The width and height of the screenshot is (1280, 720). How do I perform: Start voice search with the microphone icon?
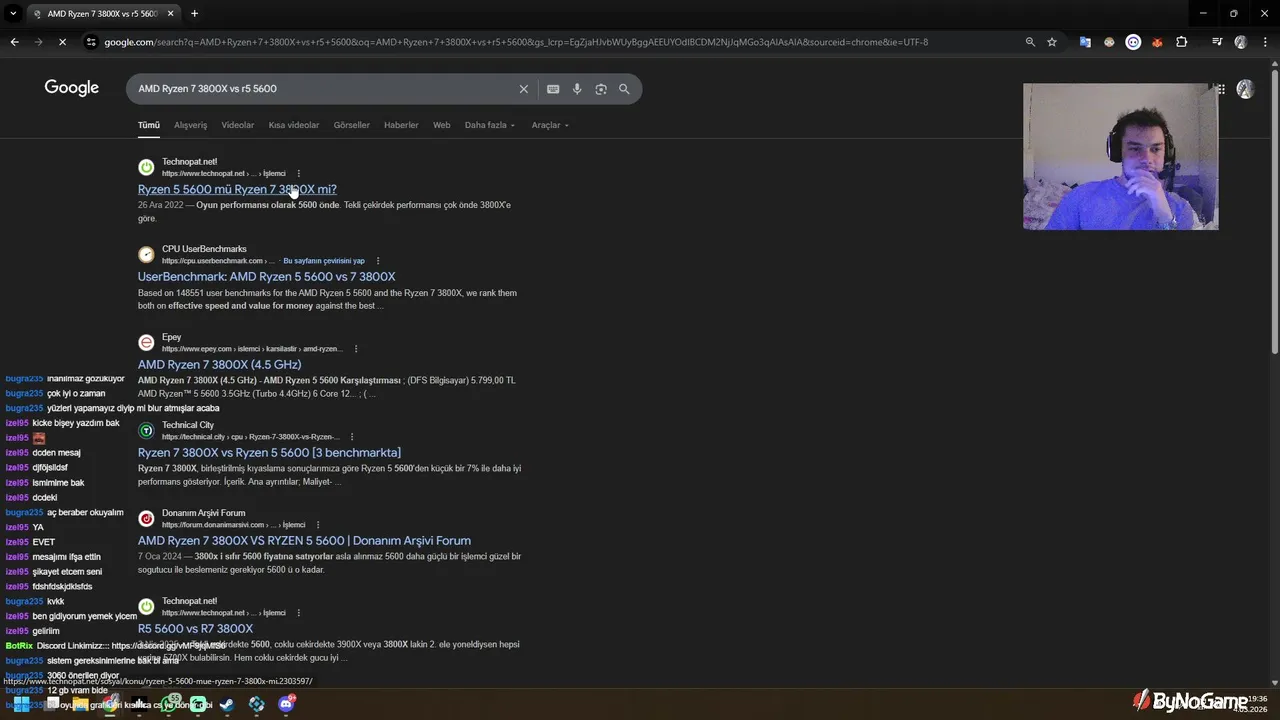(x=577, y=89)
